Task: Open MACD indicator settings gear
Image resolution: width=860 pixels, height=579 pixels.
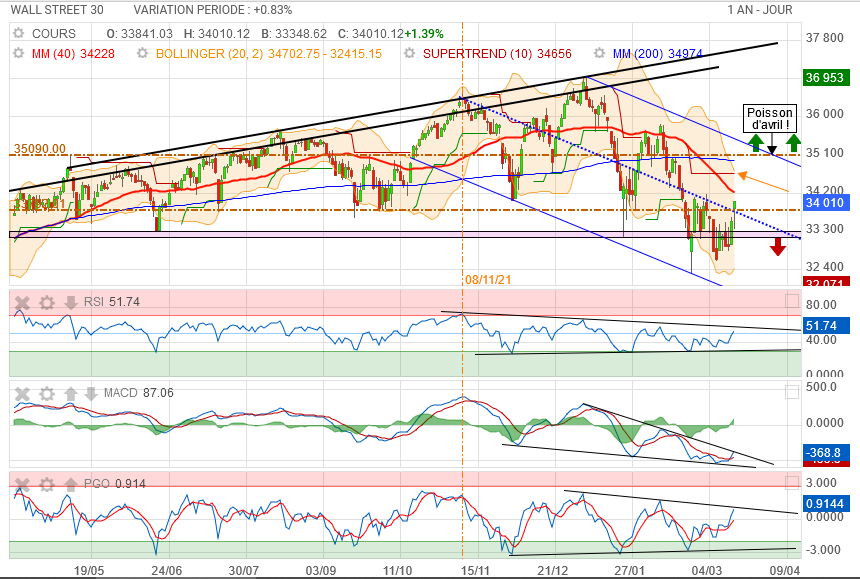Action: [x=47, y=393]
